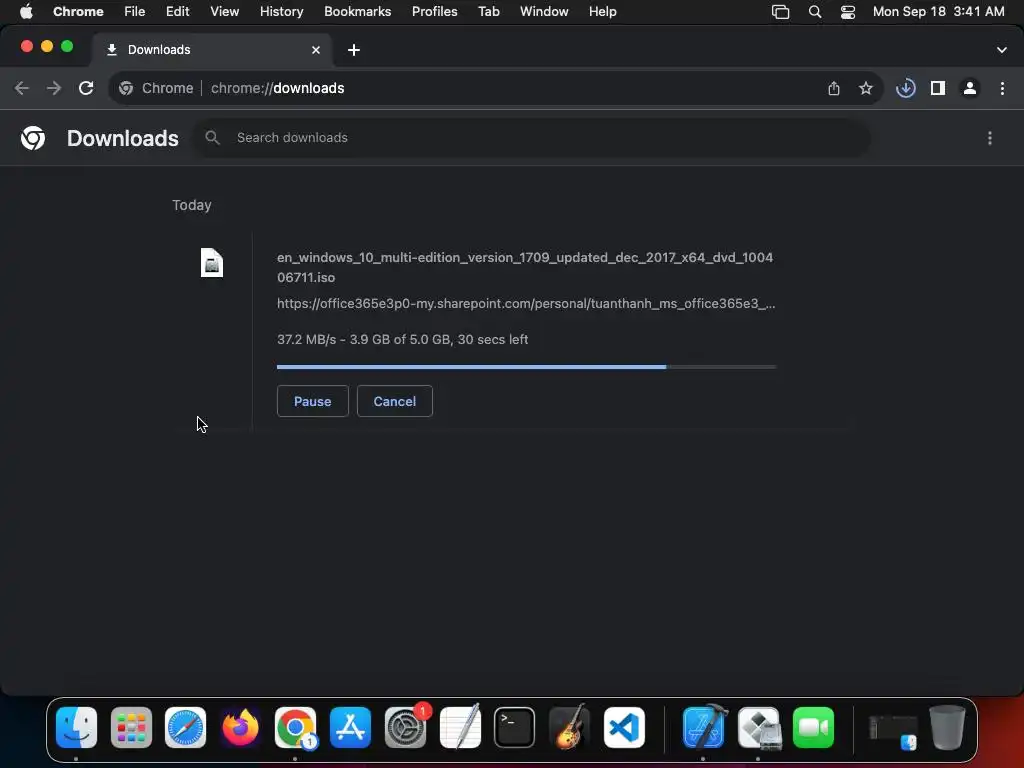Screen dimensions: 1024x768
Task: Focus the Search downloads field
Action: click(x=532, y=138)
